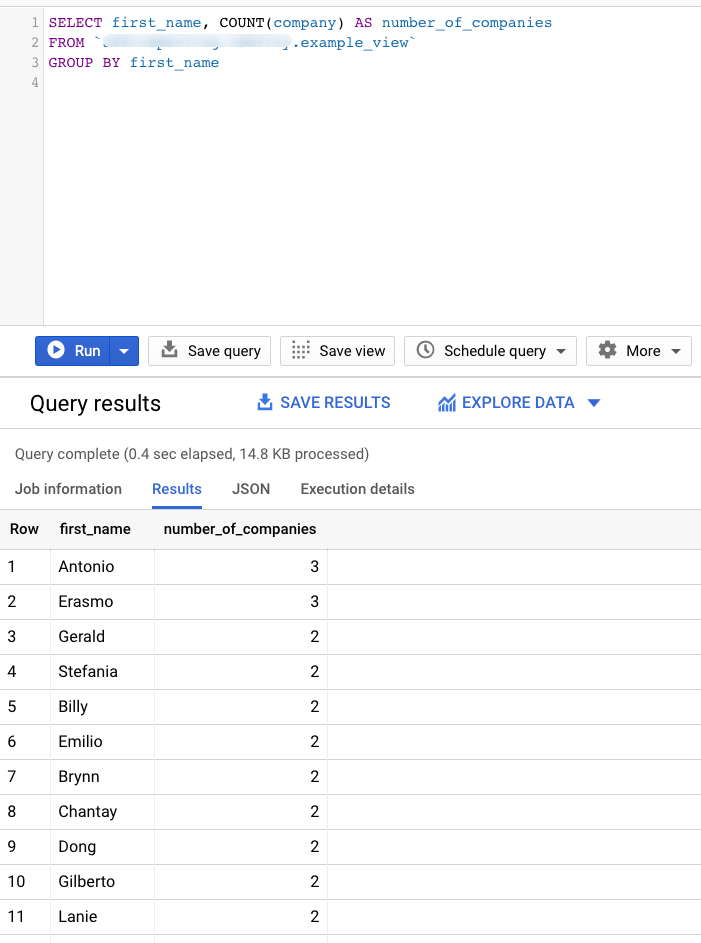Switch to the JSON tab

tap(251, 489)
